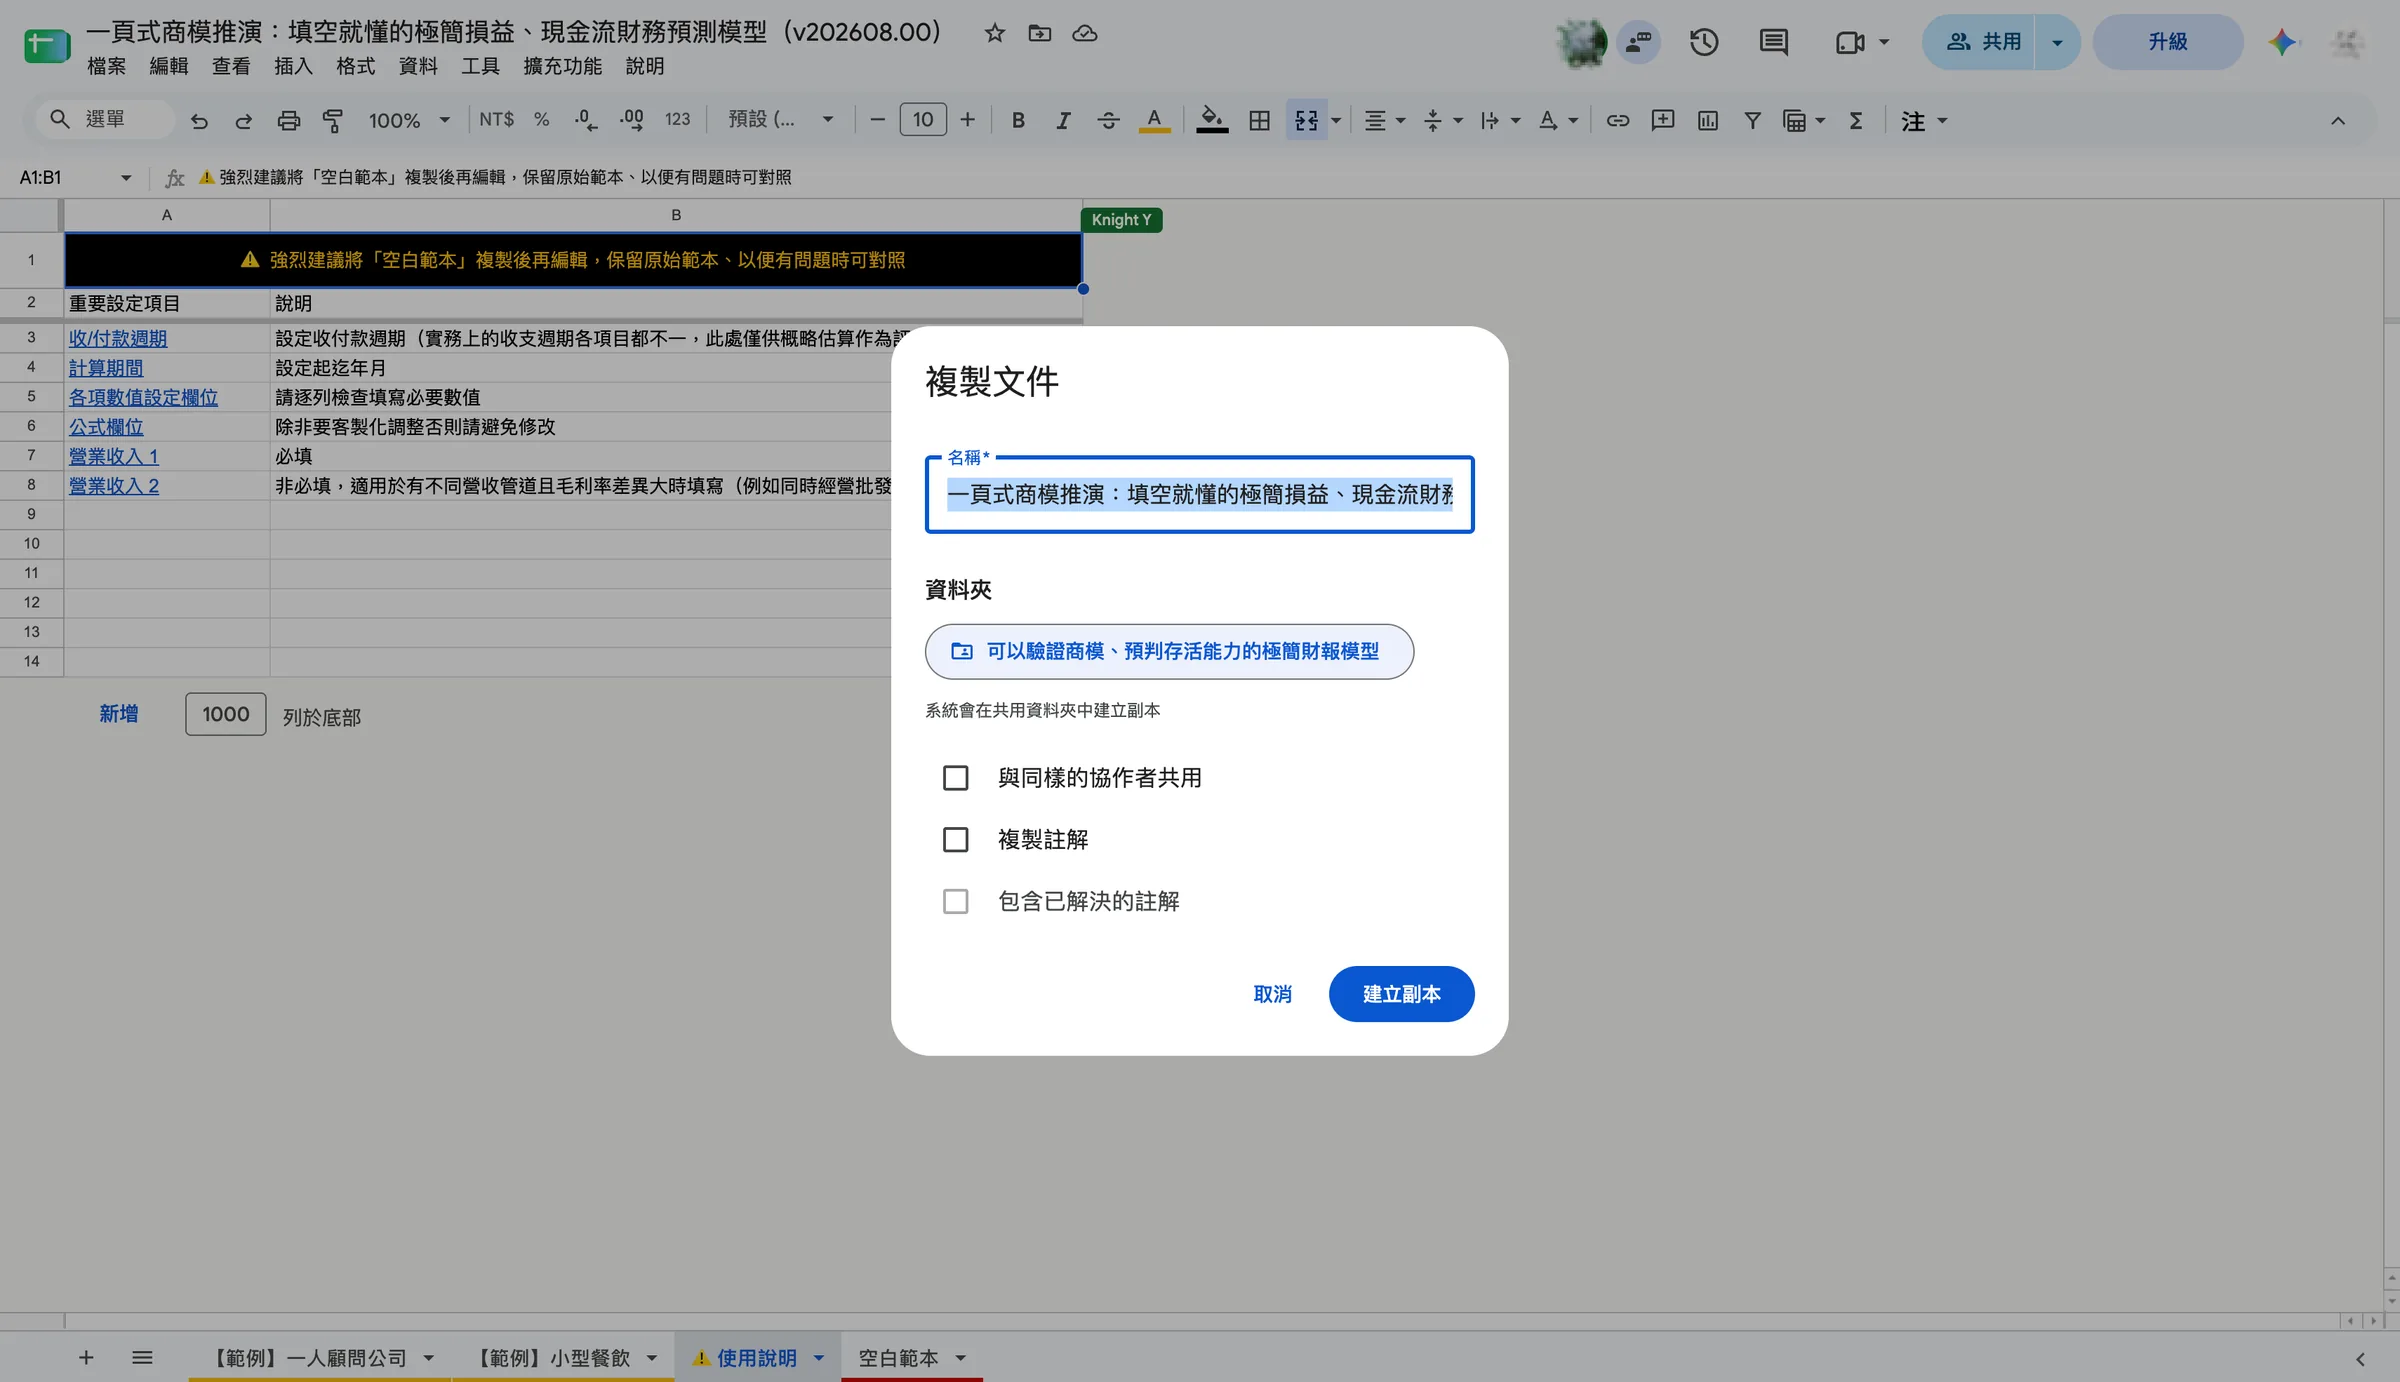Open the borders tool
The height and width of the screenshot is (1382, 2400).
point(1260,121)
